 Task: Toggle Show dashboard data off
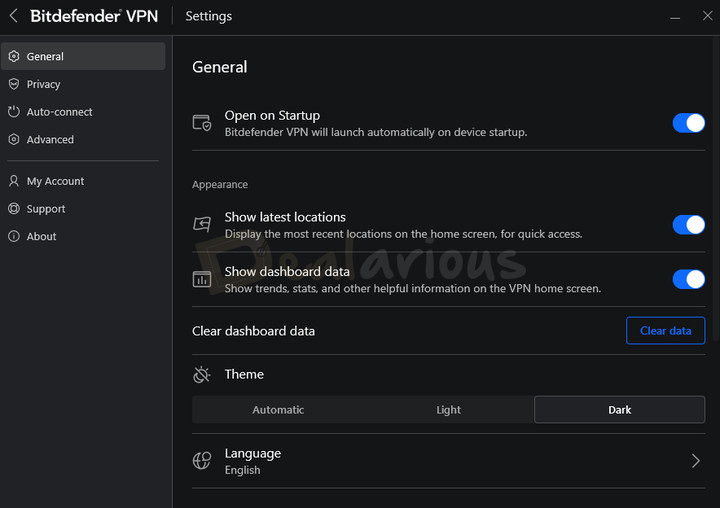688,279
